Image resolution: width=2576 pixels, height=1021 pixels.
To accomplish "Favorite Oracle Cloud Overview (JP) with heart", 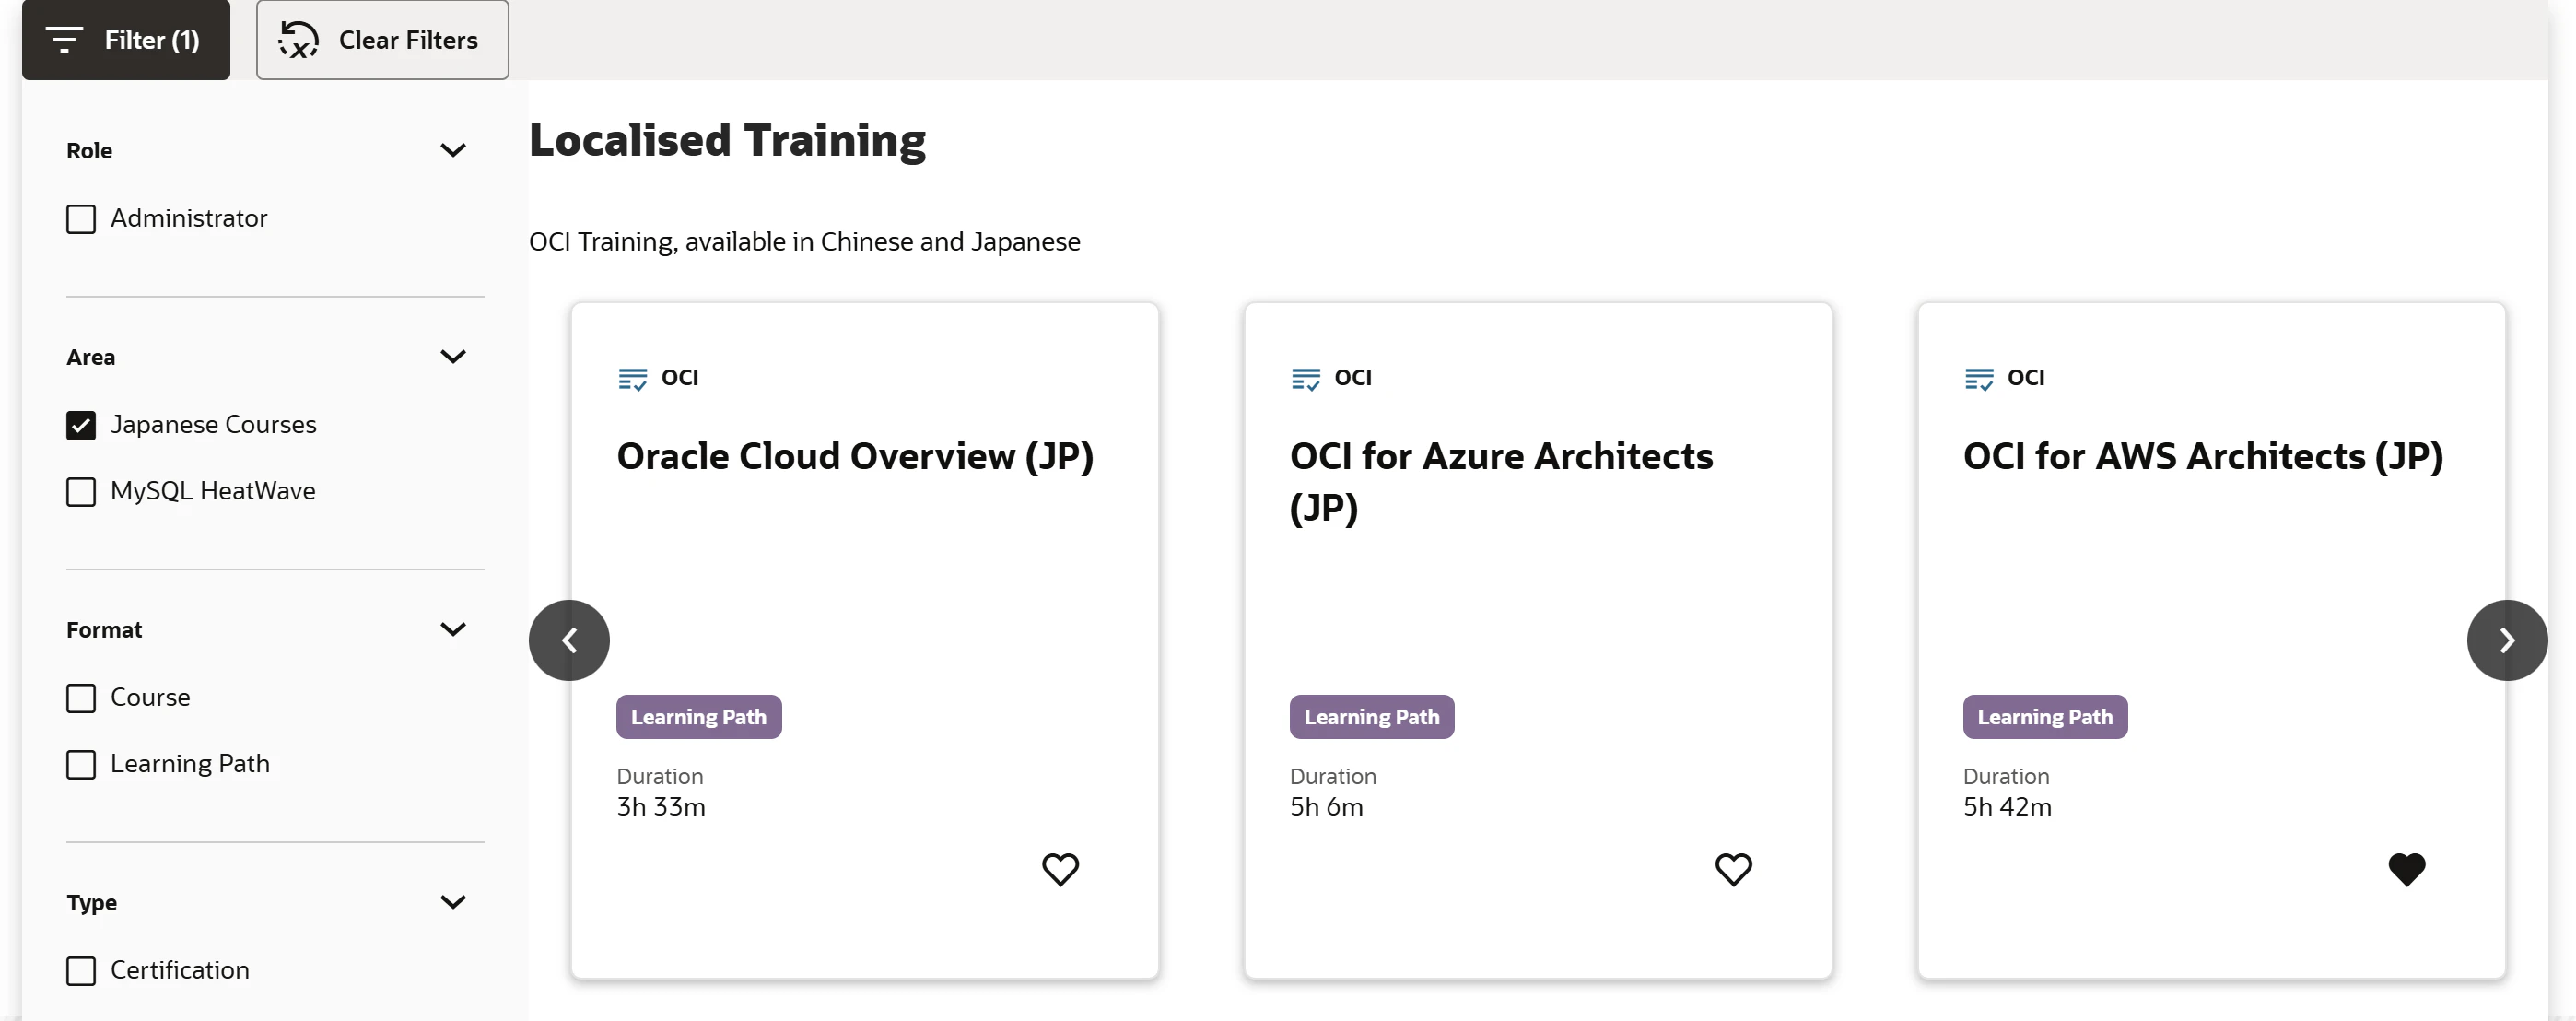I will point(1060,869).
